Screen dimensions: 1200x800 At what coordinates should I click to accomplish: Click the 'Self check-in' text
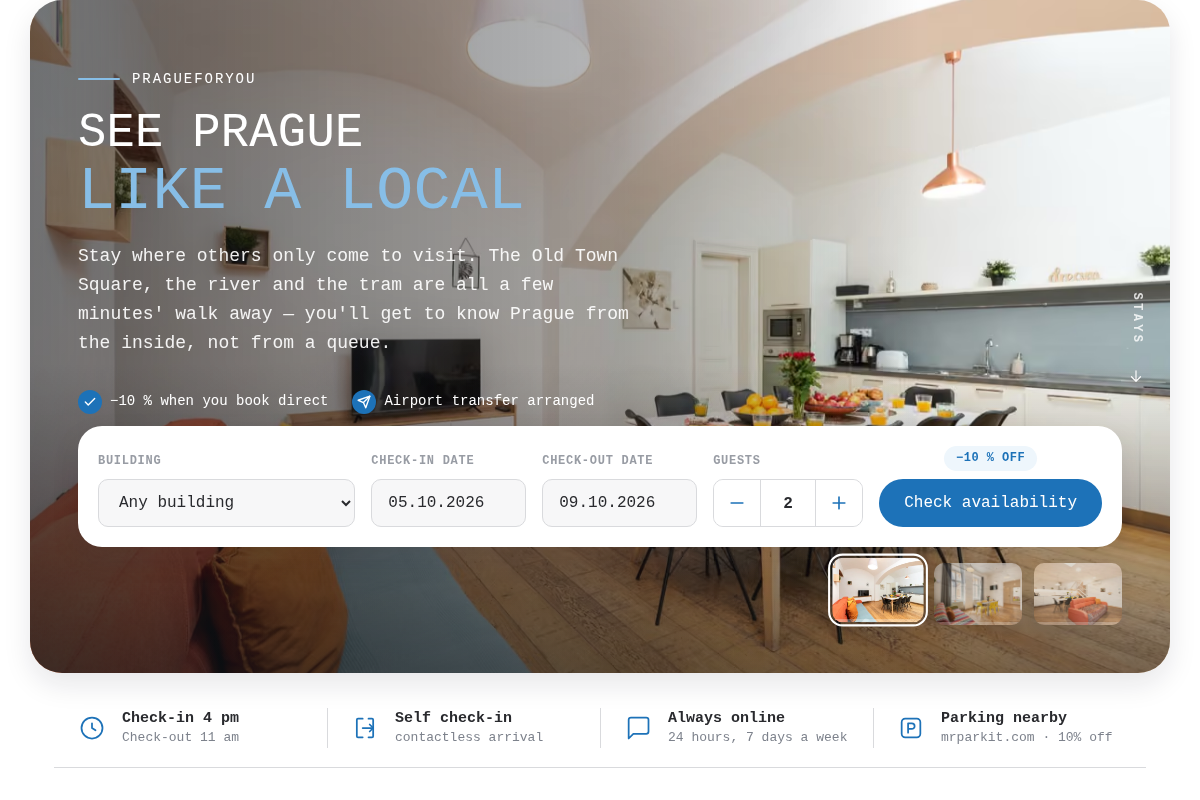453,718
